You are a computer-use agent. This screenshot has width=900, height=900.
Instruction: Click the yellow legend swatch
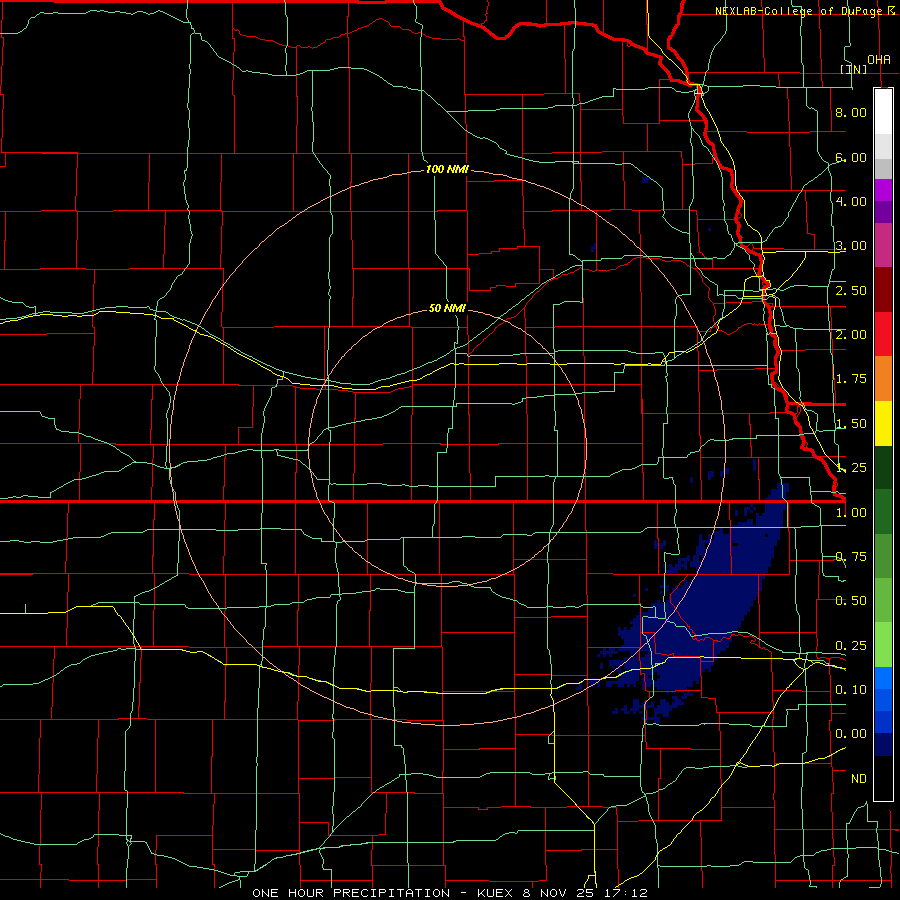(883, 423)
